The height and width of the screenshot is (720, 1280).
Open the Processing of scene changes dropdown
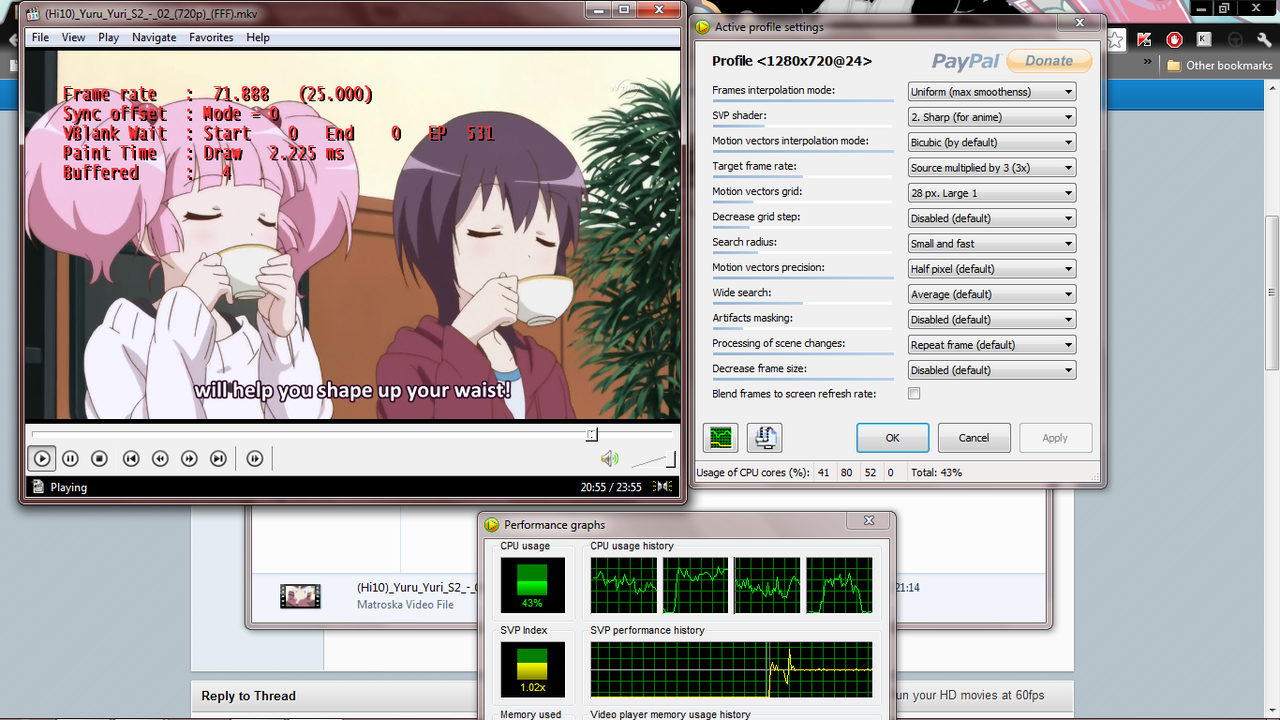992,345
